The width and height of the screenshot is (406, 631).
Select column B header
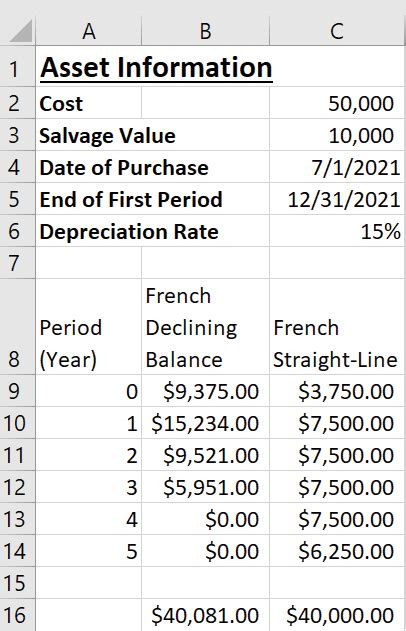(205, 31)
